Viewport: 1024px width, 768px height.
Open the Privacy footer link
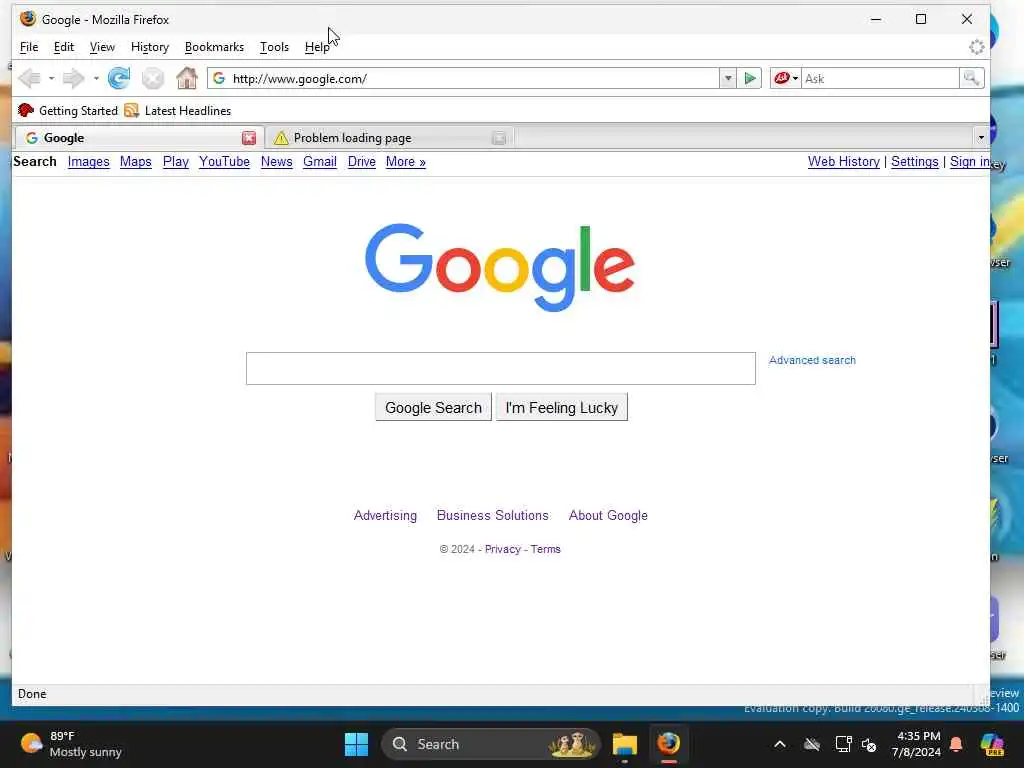click(502, 549)
